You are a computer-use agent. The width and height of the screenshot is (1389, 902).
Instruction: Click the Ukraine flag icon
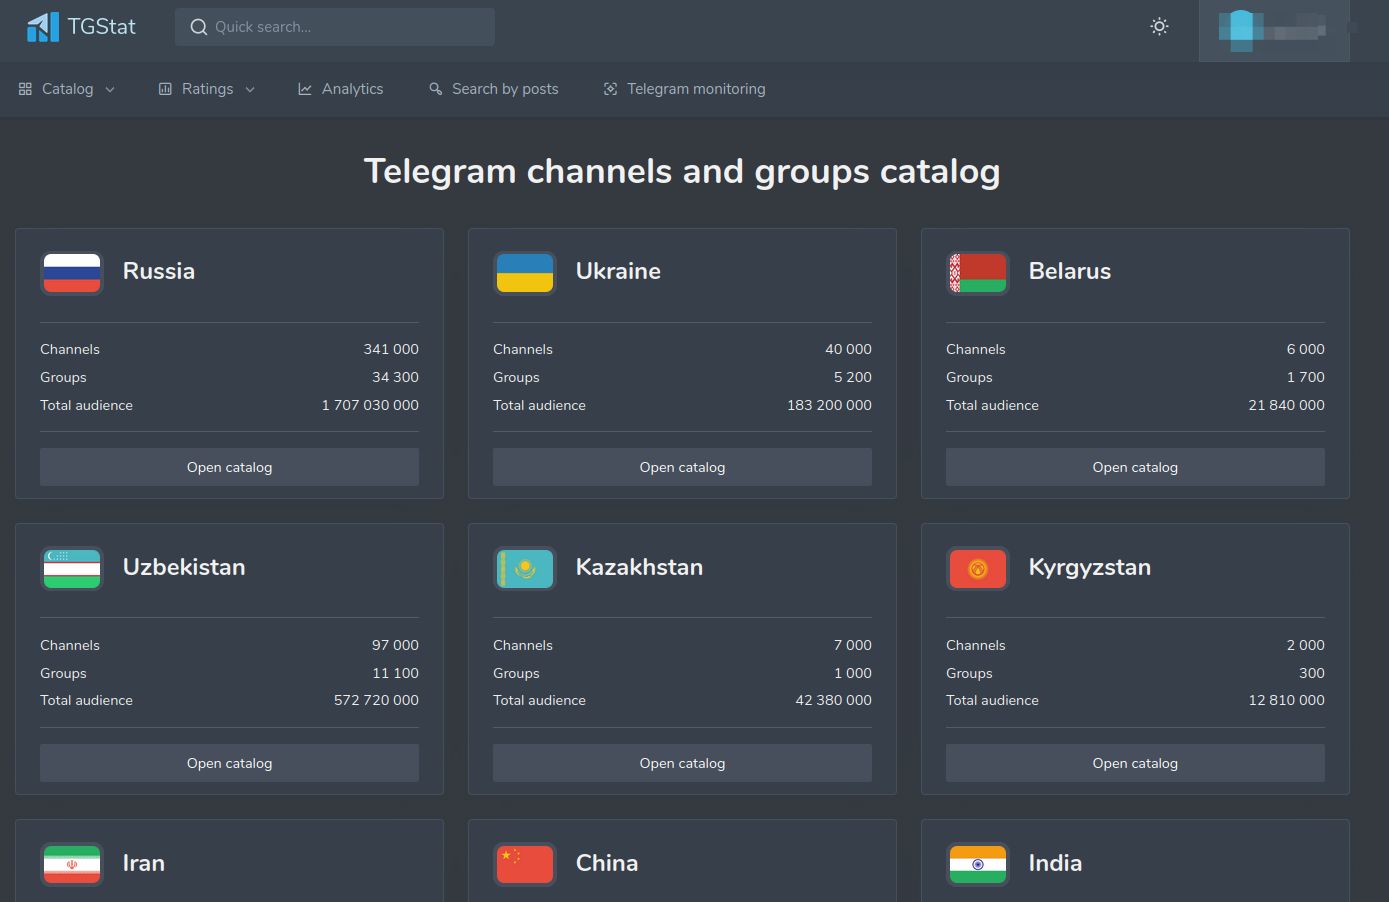click(525, 272)
